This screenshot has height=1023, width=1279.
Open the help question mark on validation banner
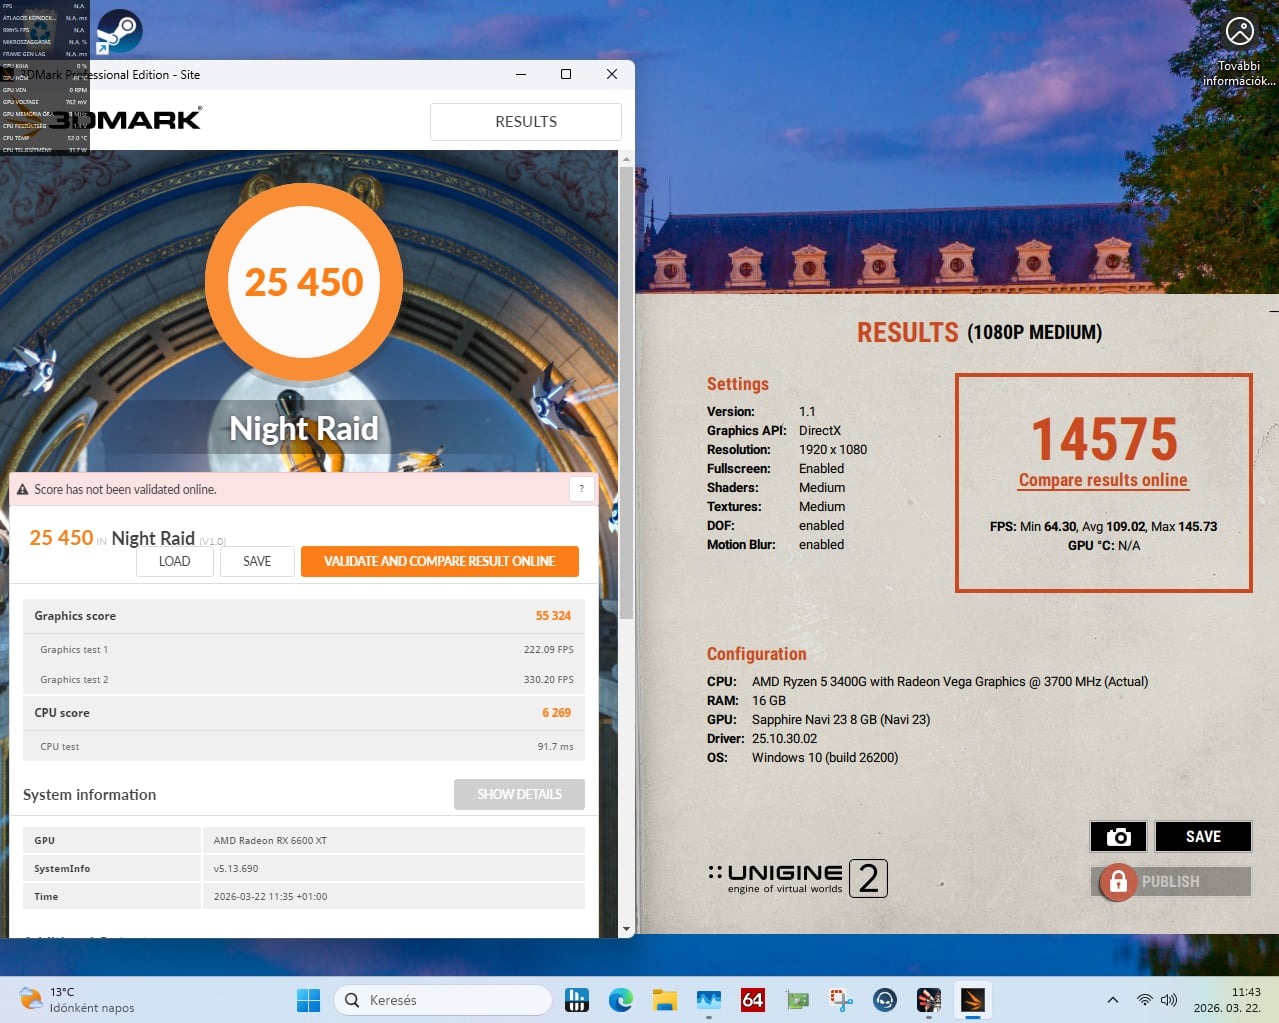point(581,489)
